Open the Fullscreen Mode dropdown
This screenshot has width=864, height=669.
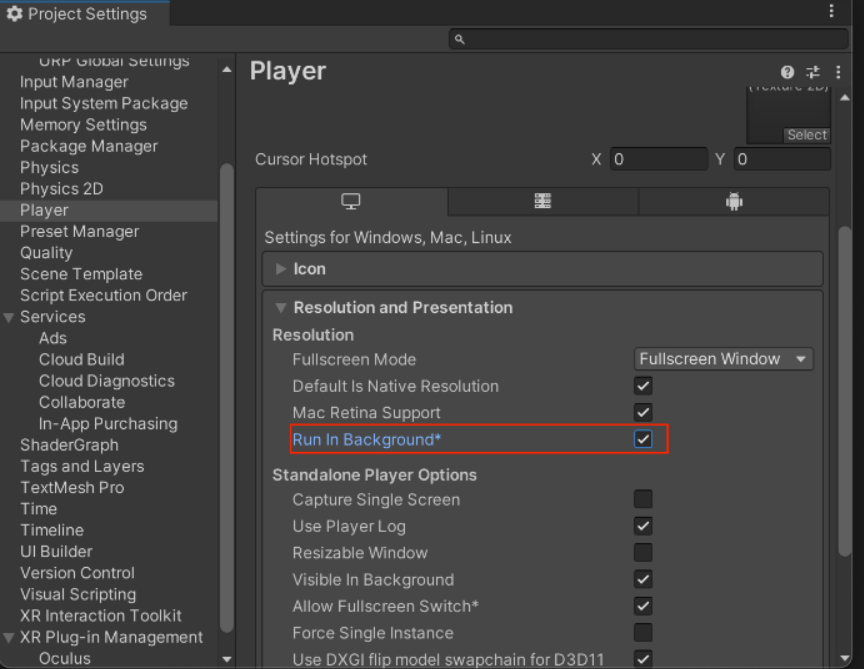pos(722,358)
